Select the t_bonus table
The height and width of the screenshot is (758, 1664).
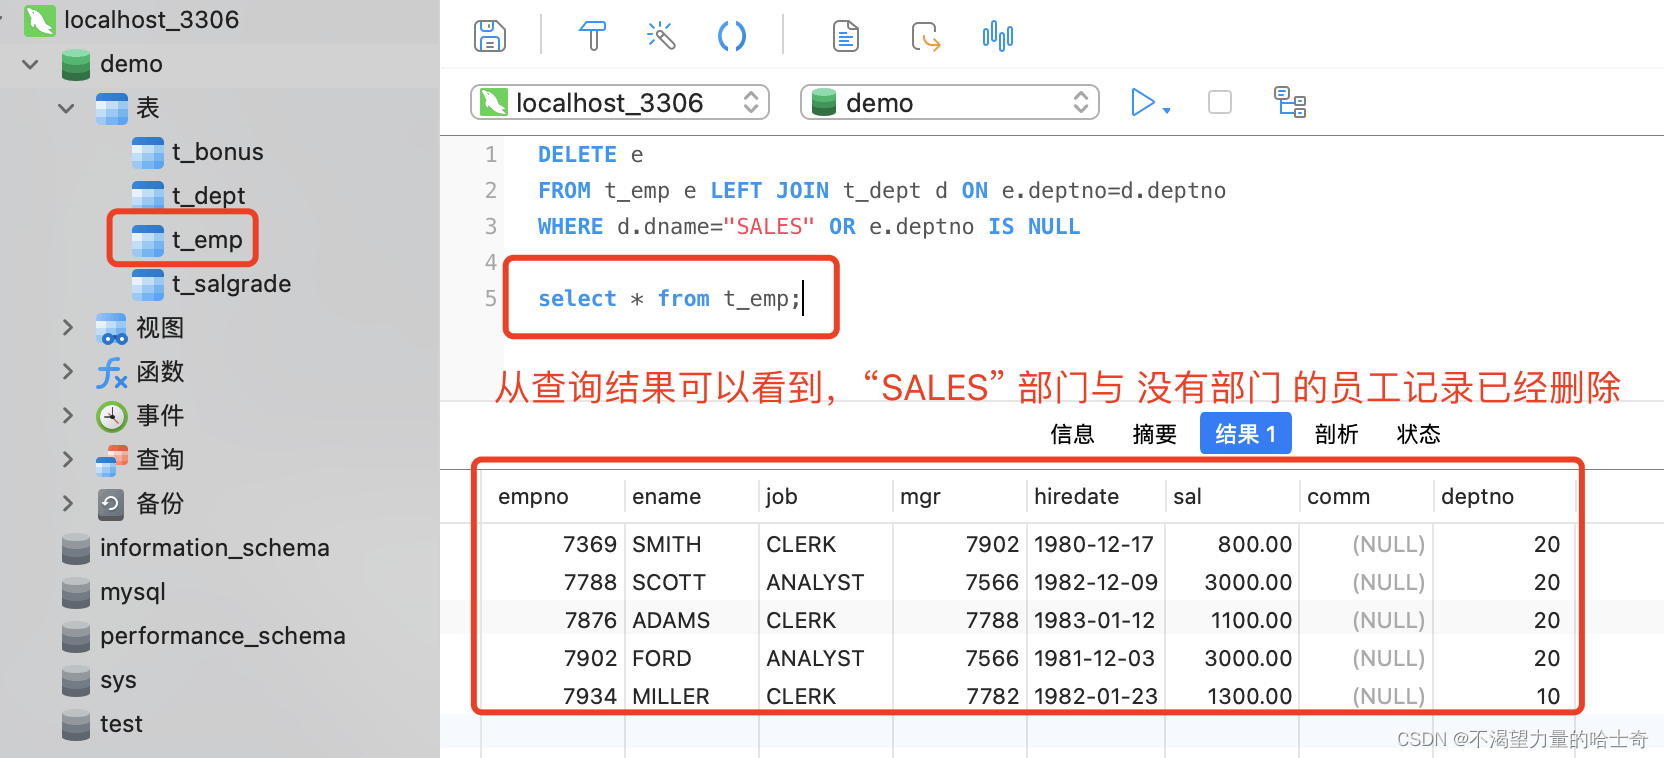click(x=217, y=152)
